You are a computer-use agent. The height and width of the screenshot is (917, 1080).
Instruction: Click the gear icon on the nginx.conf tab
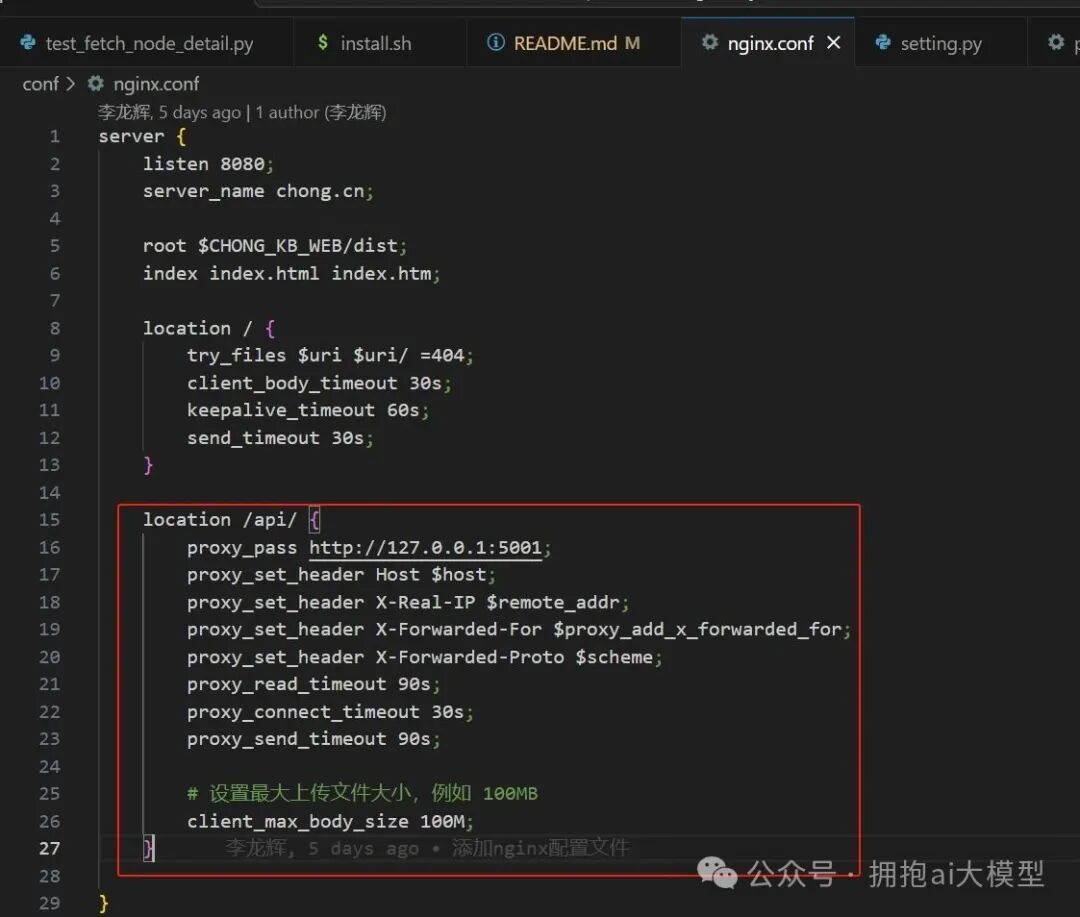708,43
